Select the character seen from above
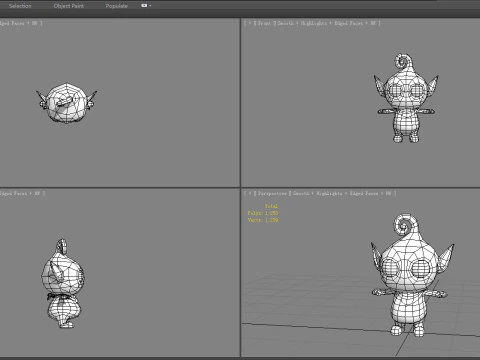The height and width of the screenshot is (360, 480). pos(66,102)
